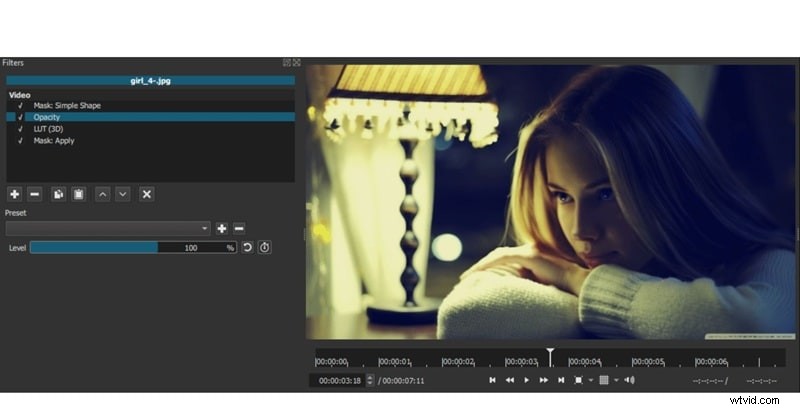Click the current timecode field 00:00:03:18
Image resolution: width=800 pixels, height=410 pixels.
point(338,380)
